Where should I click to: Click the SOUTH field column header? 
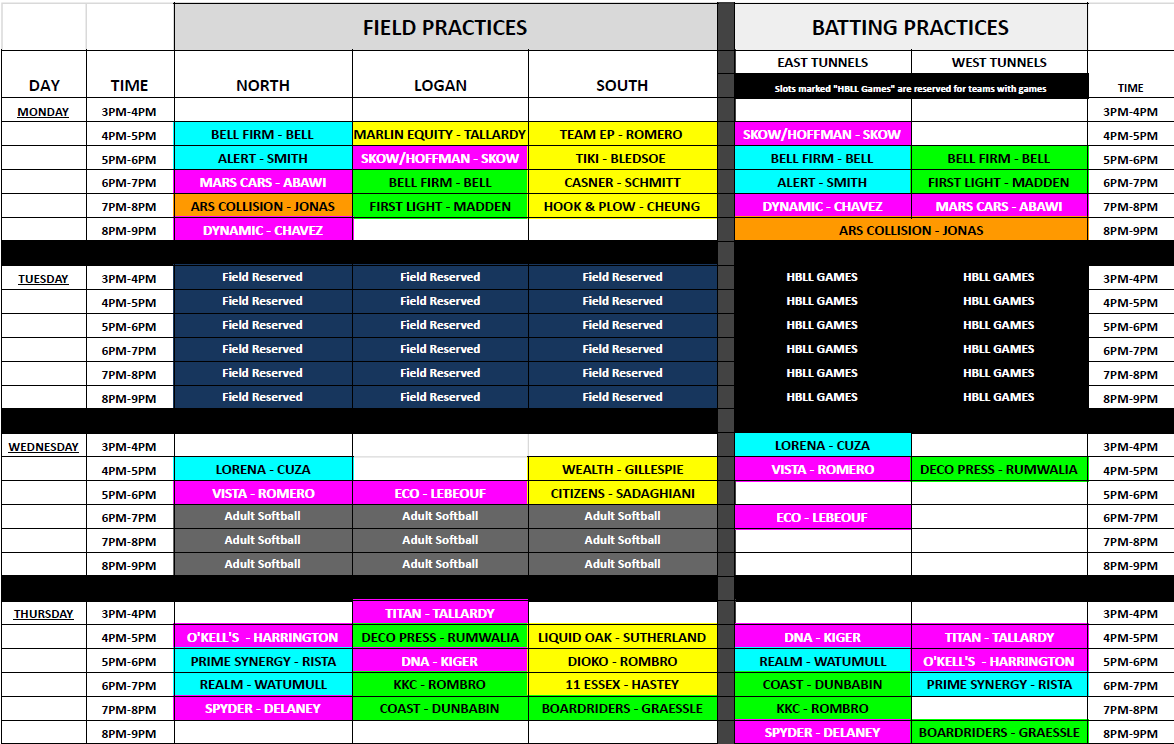pos(622,85)
